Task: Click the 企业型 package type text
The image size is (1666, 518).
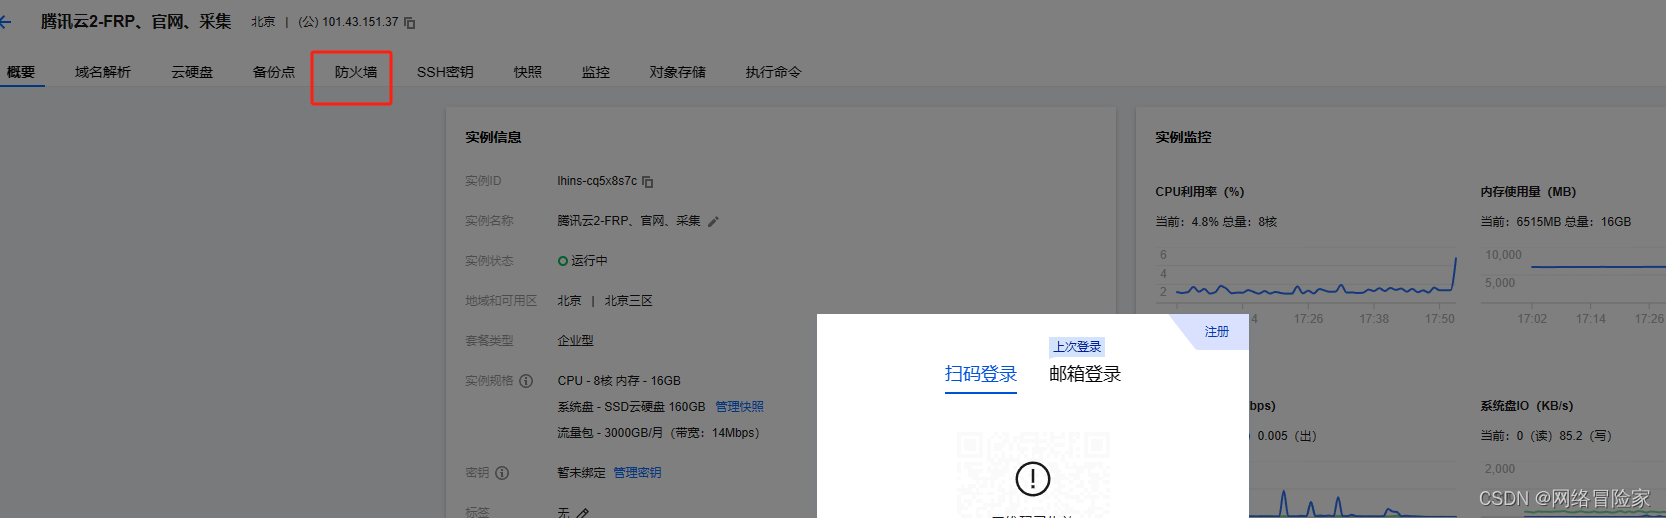Action: point(575,341)
